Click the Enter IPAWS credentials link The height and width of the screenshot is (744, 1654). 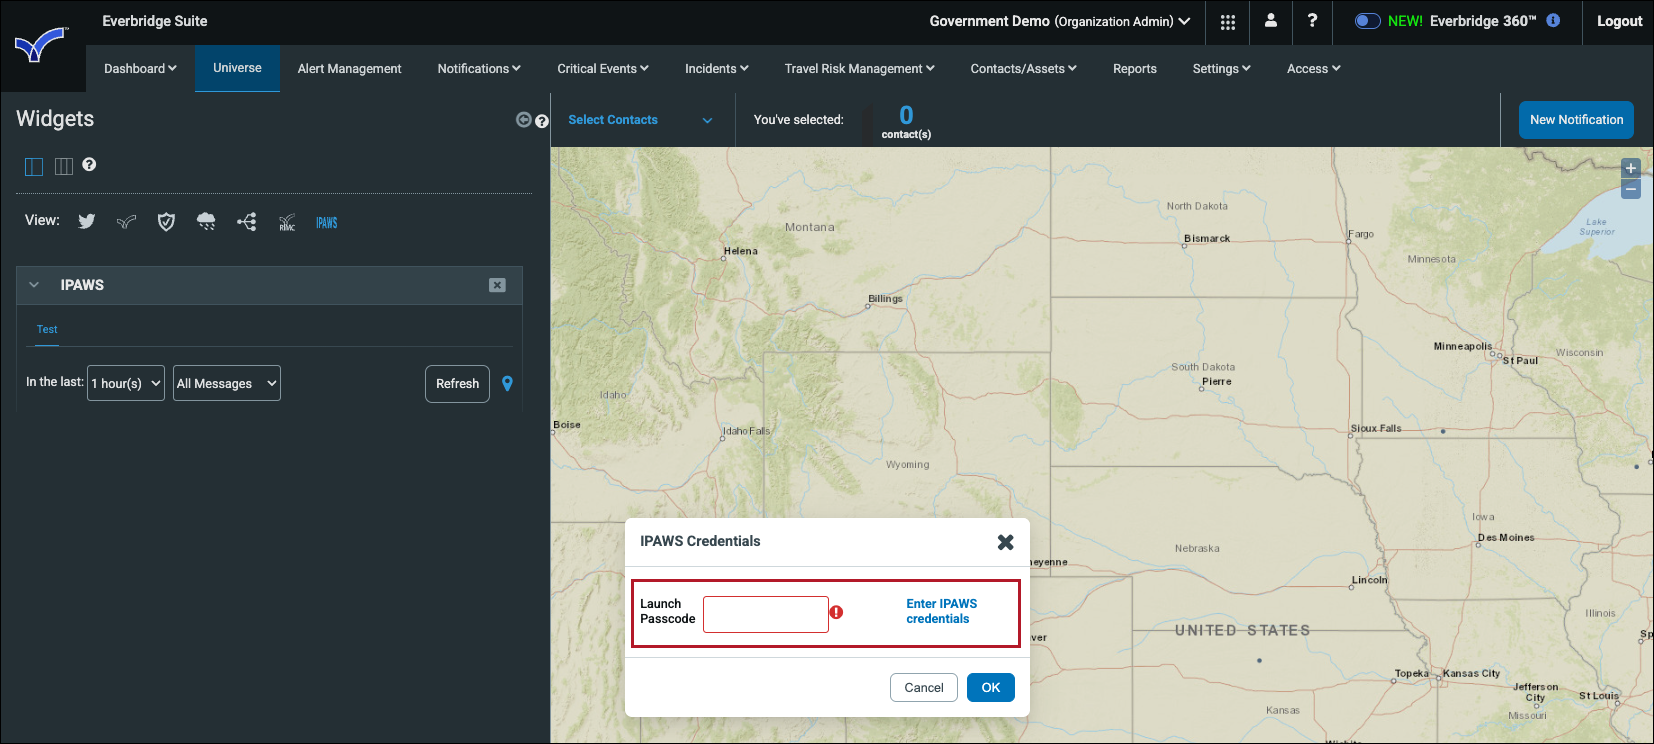(942, 612)
